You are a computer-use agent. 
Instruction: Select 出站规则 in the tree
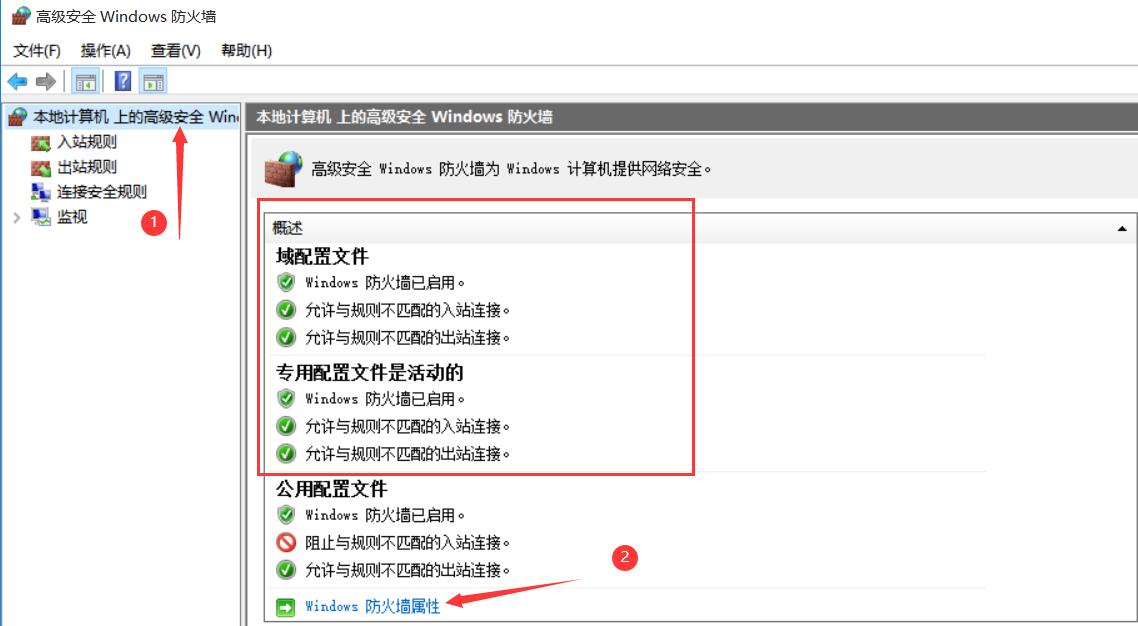(x=87, y=167)
